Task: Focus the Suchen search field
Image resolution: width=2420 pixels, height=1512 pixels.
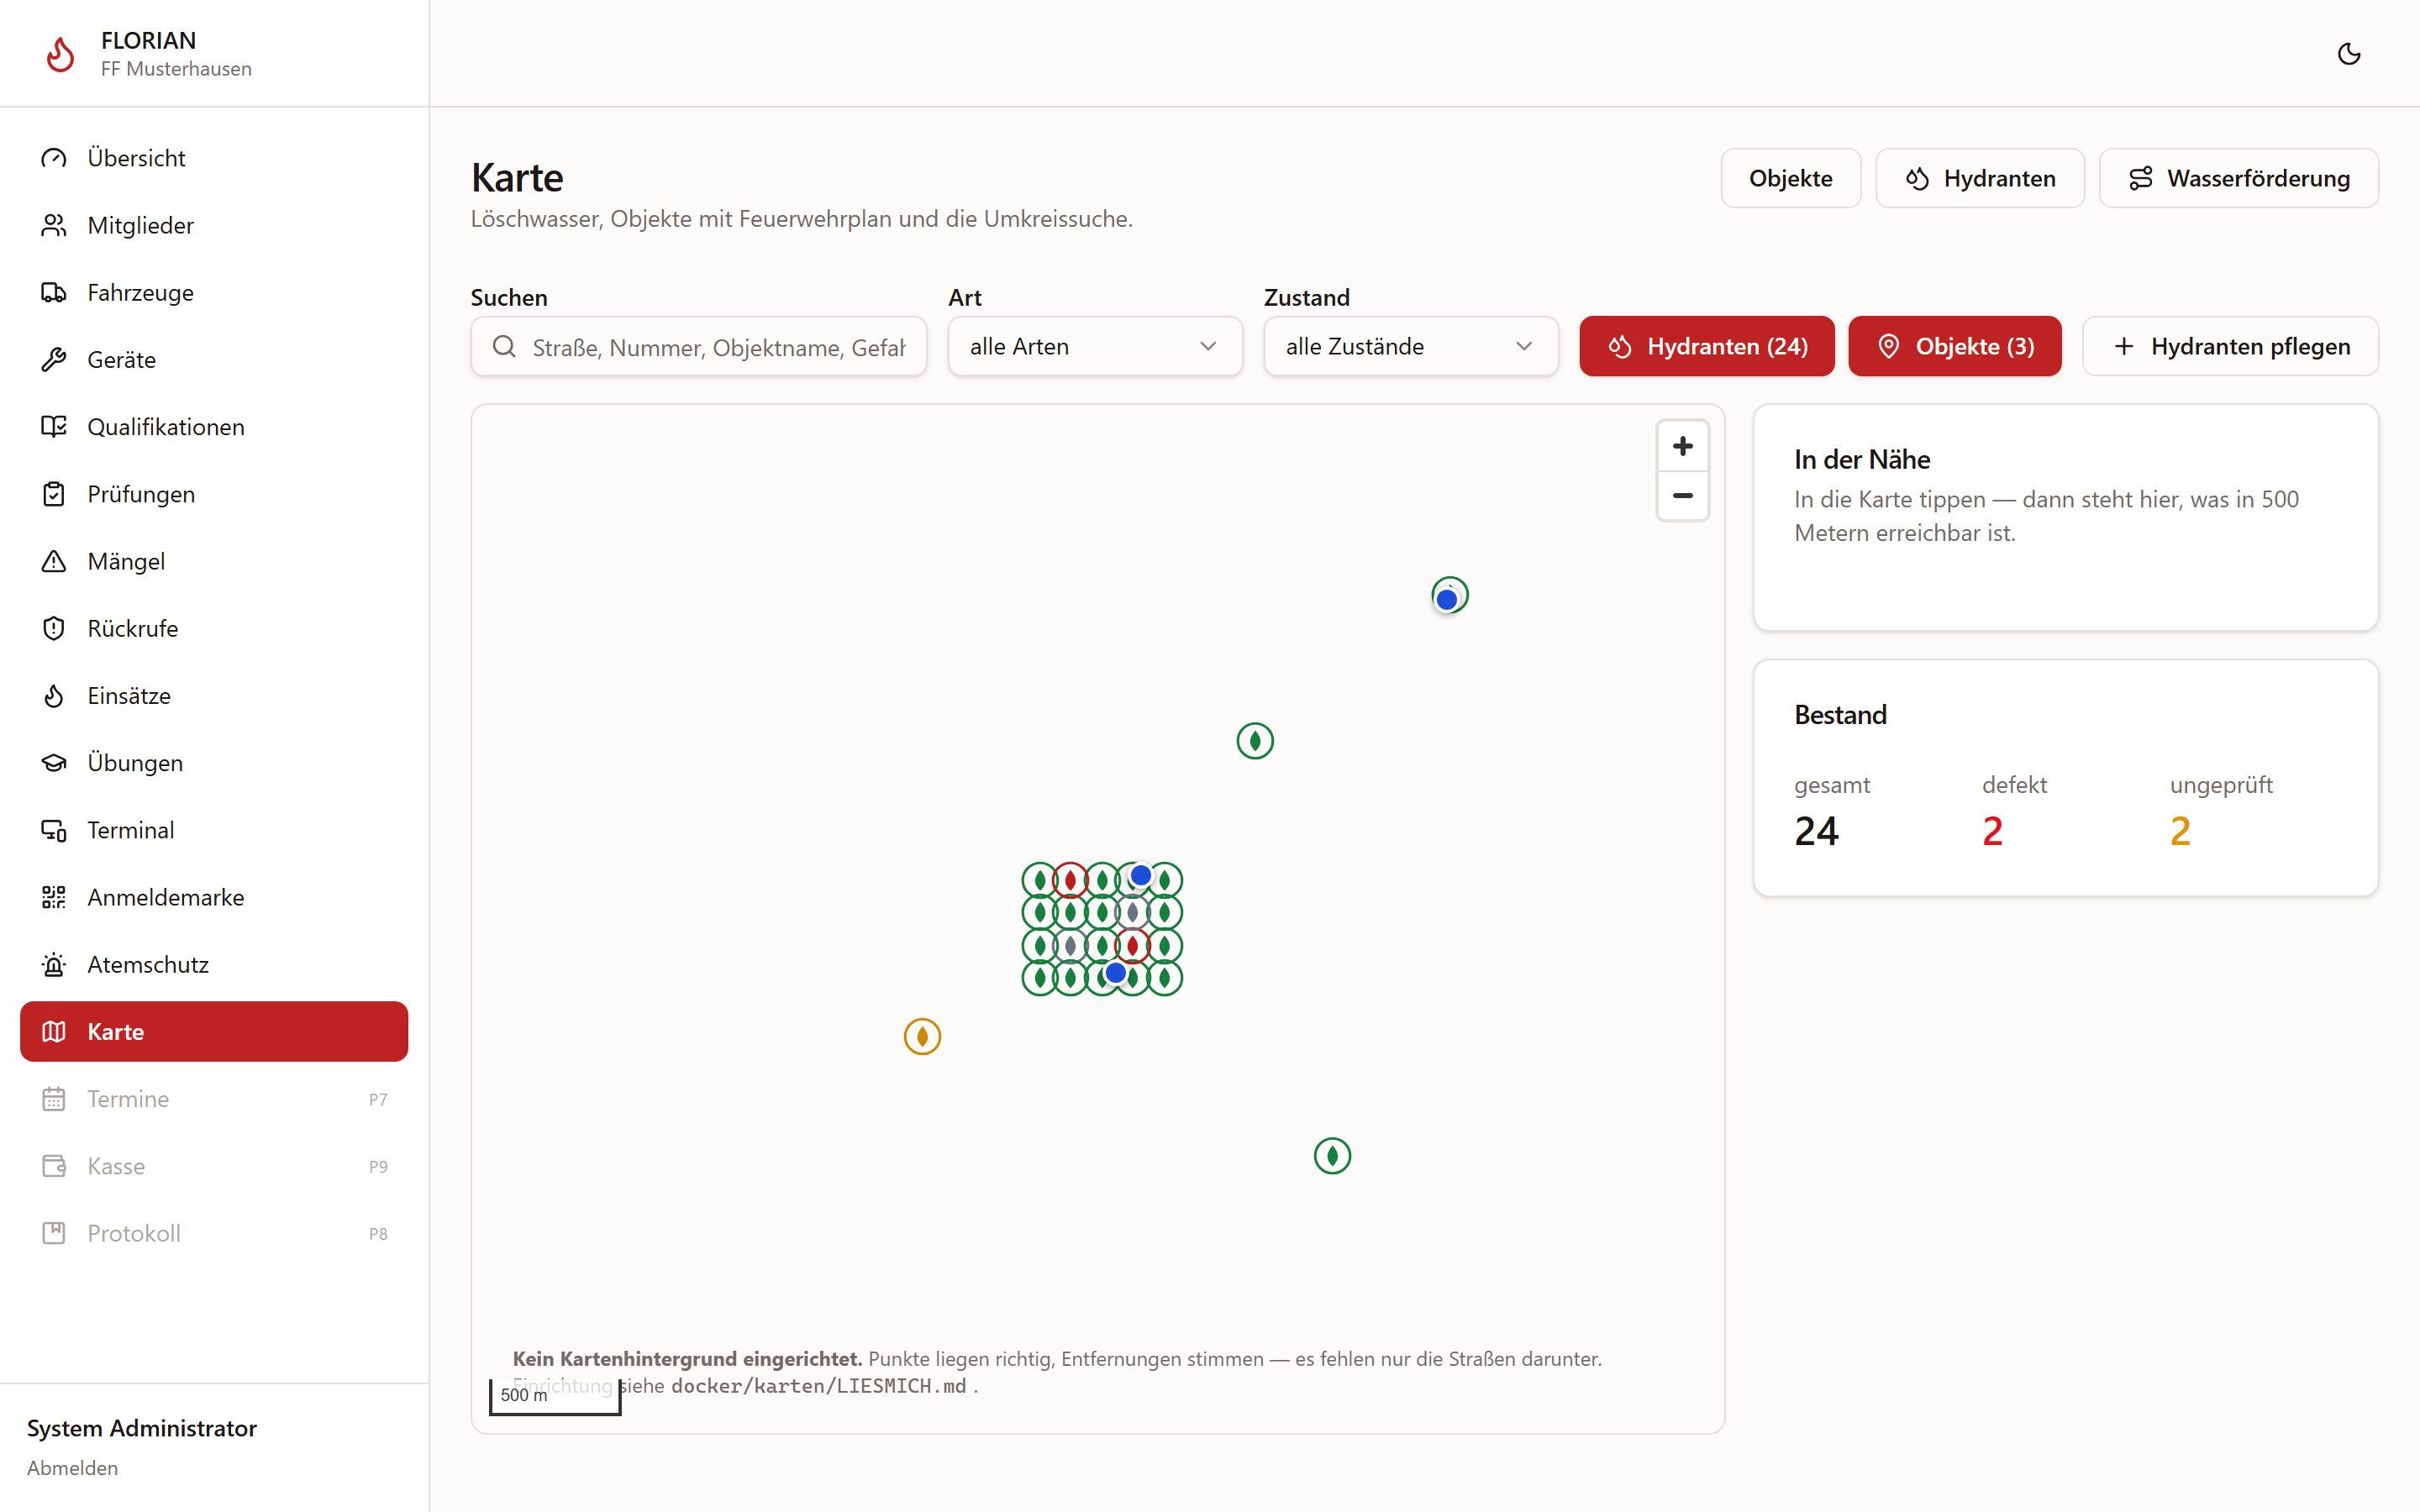Action: 699,346
